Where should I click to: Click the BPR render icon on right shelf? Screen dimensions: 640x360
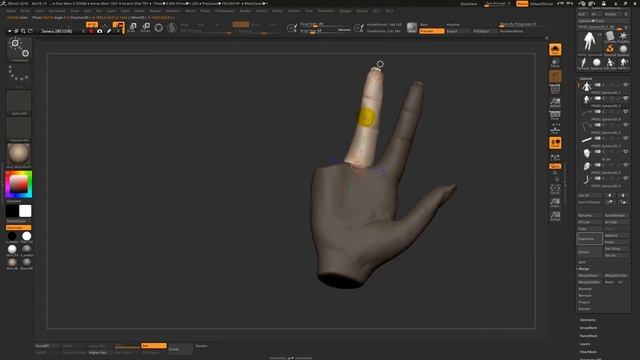pos(555,50)
